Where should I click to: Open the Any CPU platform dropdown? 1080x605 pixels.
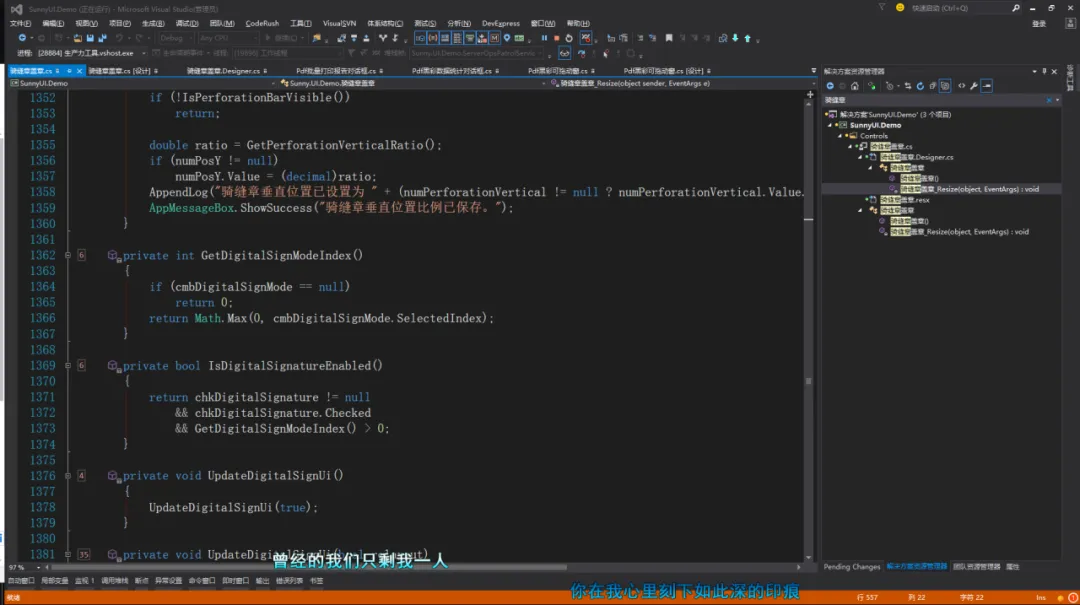[227, 38]
